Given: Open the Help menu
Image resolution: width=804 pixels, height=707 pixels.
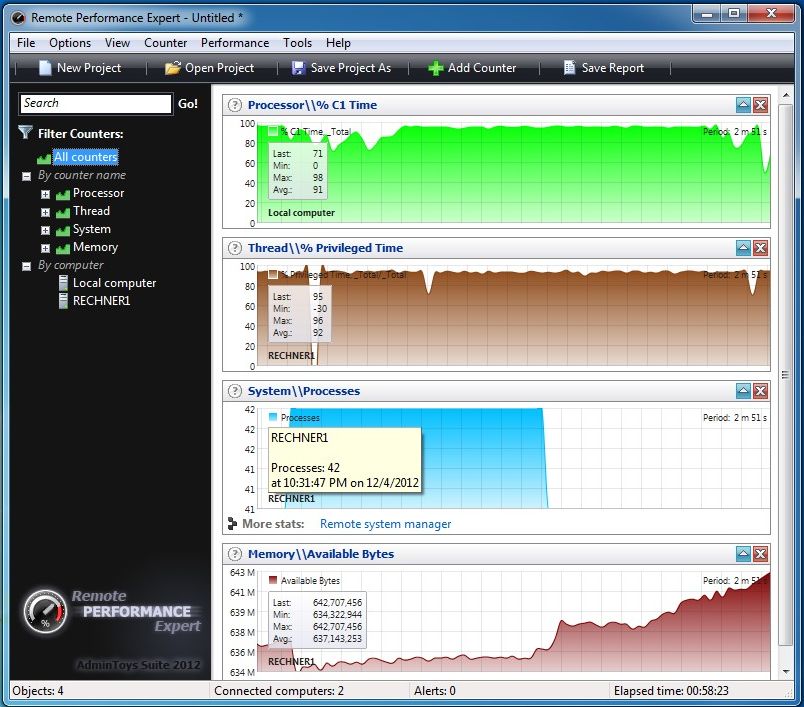Looking at the screenshot, I should click(x=338, y=43).
